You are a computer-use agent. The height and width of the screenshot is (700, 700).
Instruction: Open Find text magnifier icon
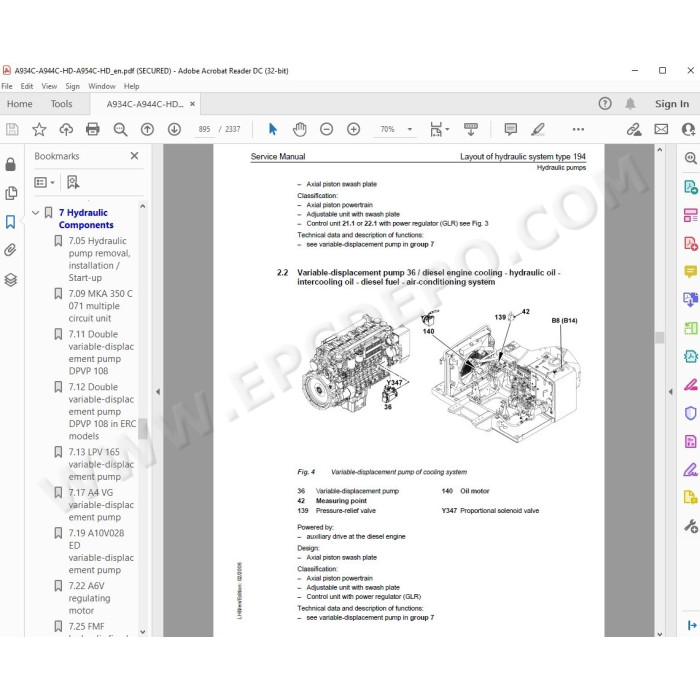[x=120, y=129]
